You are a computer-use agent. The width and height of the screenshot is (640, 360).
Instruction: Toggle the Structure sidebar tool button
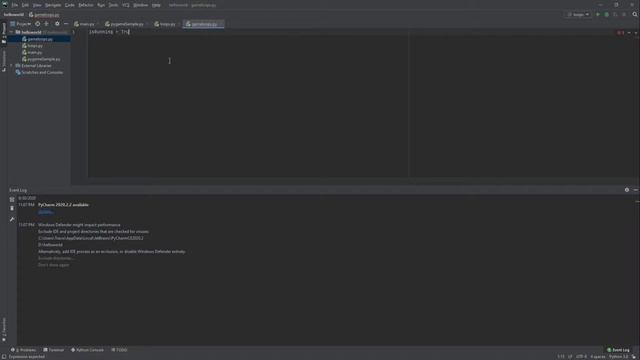click(4, 61)
